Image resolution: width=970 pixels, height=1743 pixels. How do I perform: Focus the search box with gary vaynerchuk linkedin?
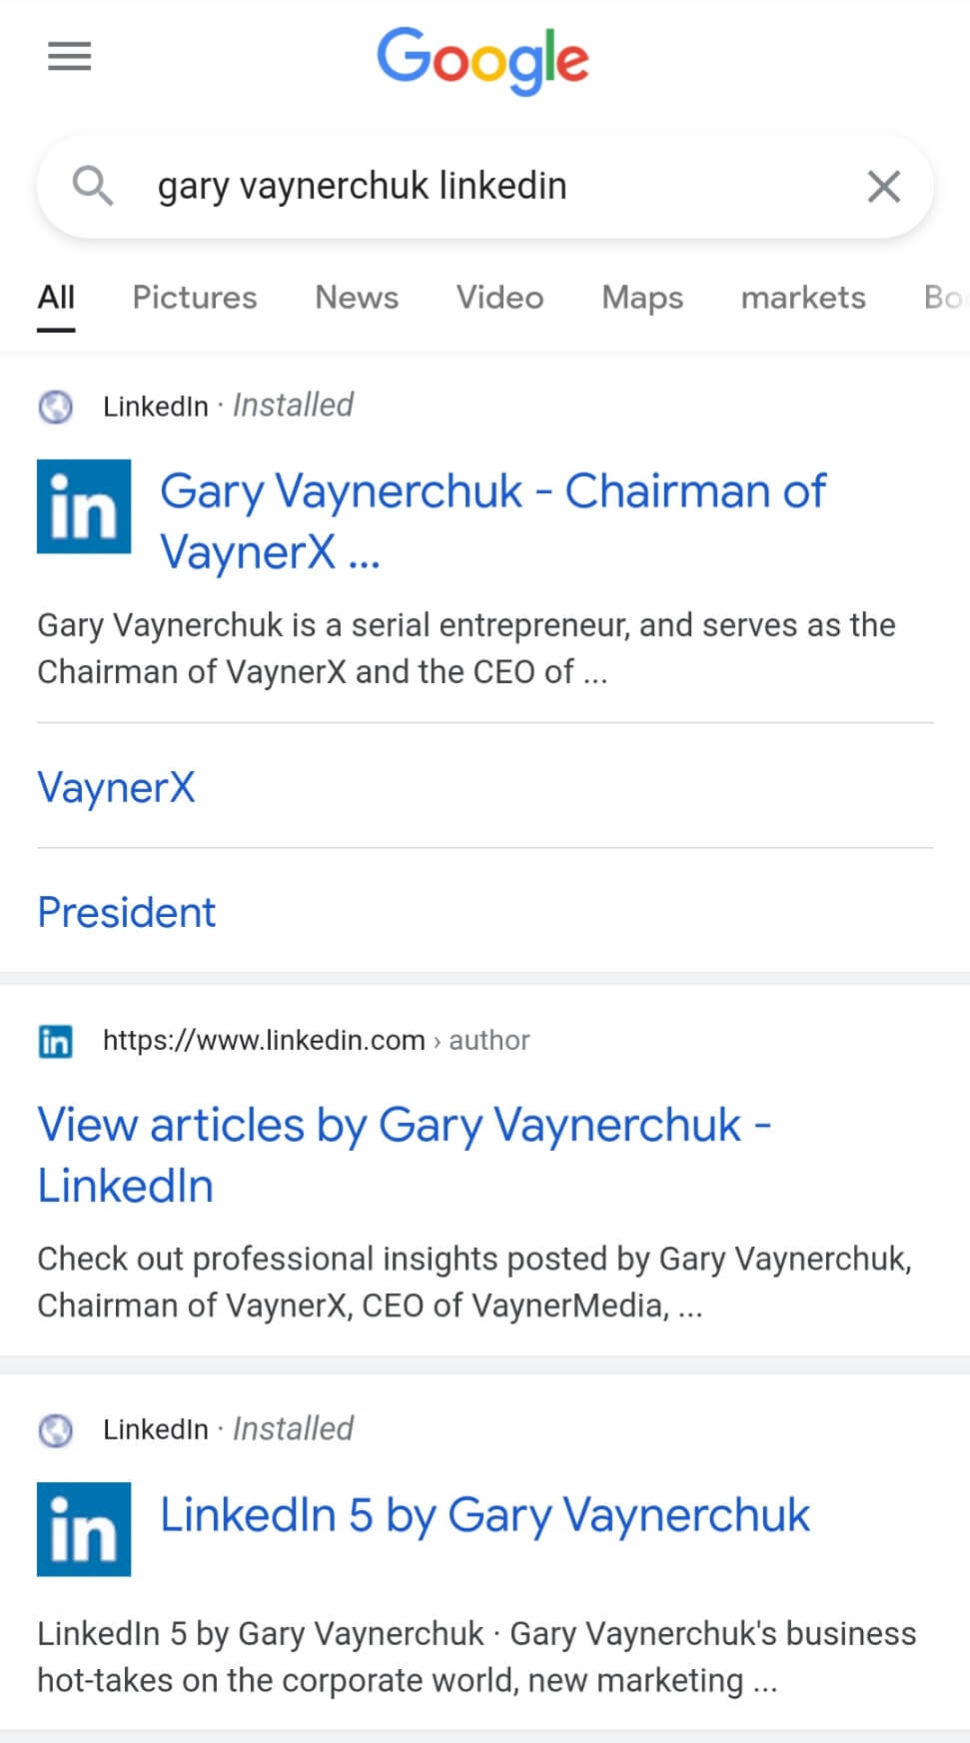pos(480,186)
